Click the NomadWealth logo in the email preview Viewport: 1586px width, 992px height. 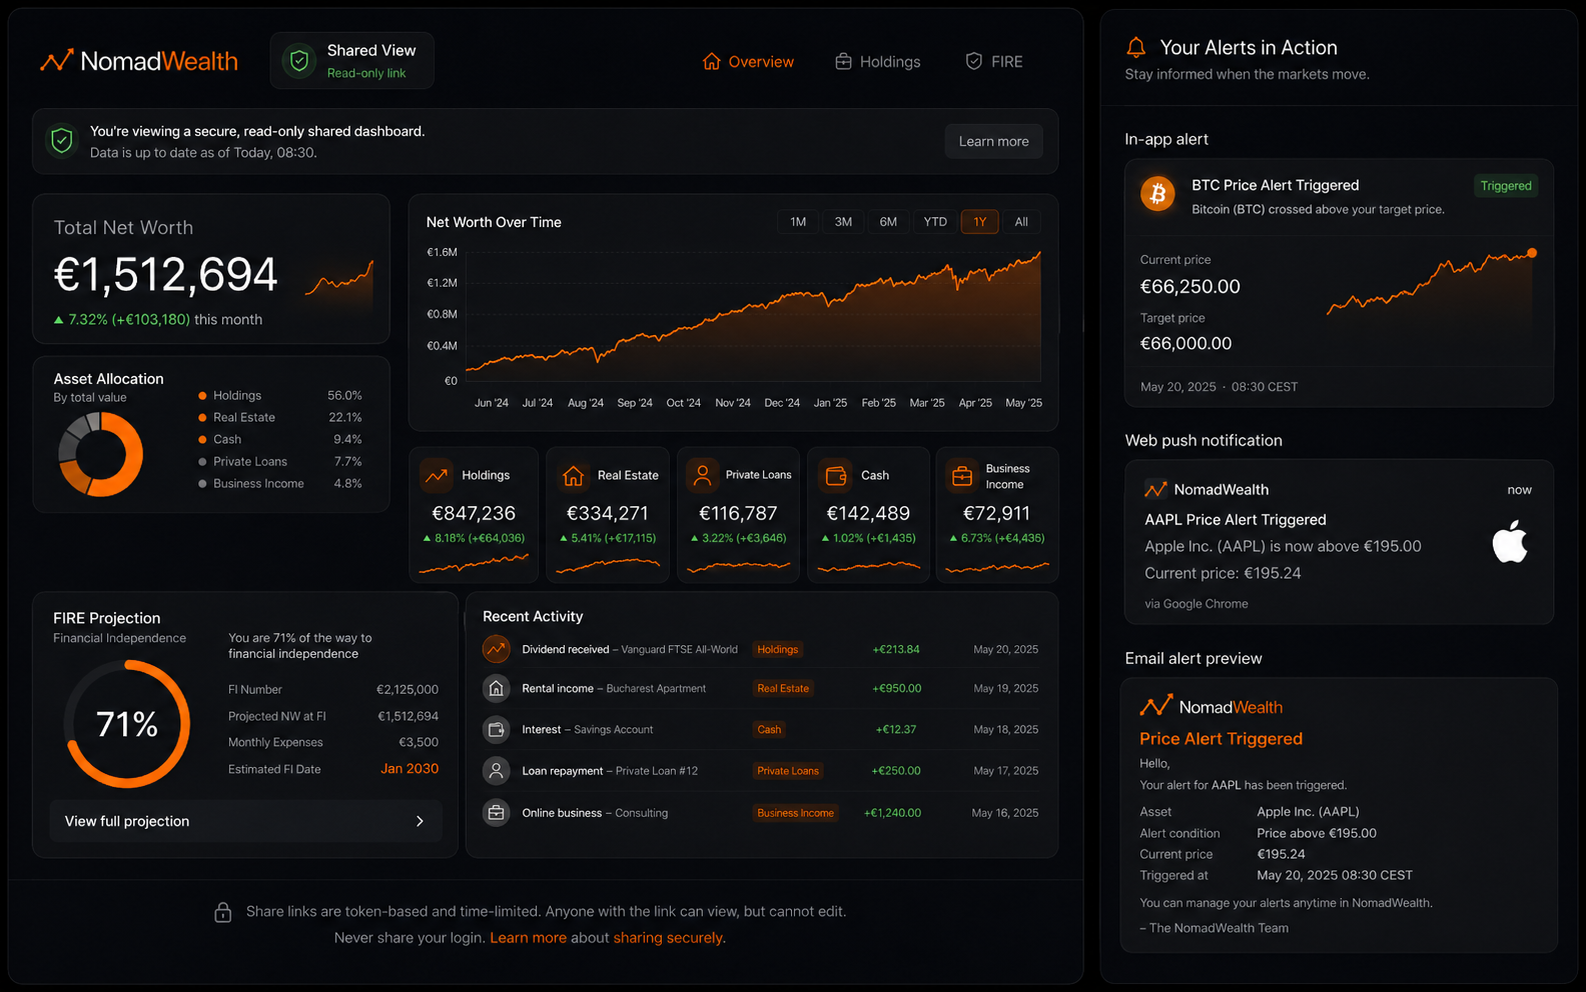[1211, 706]
